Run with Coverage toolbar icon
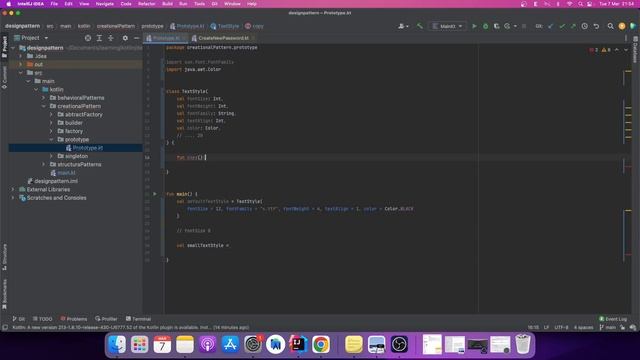The height and width of the screenshot is (360, 640). click(x=496, y=26)
